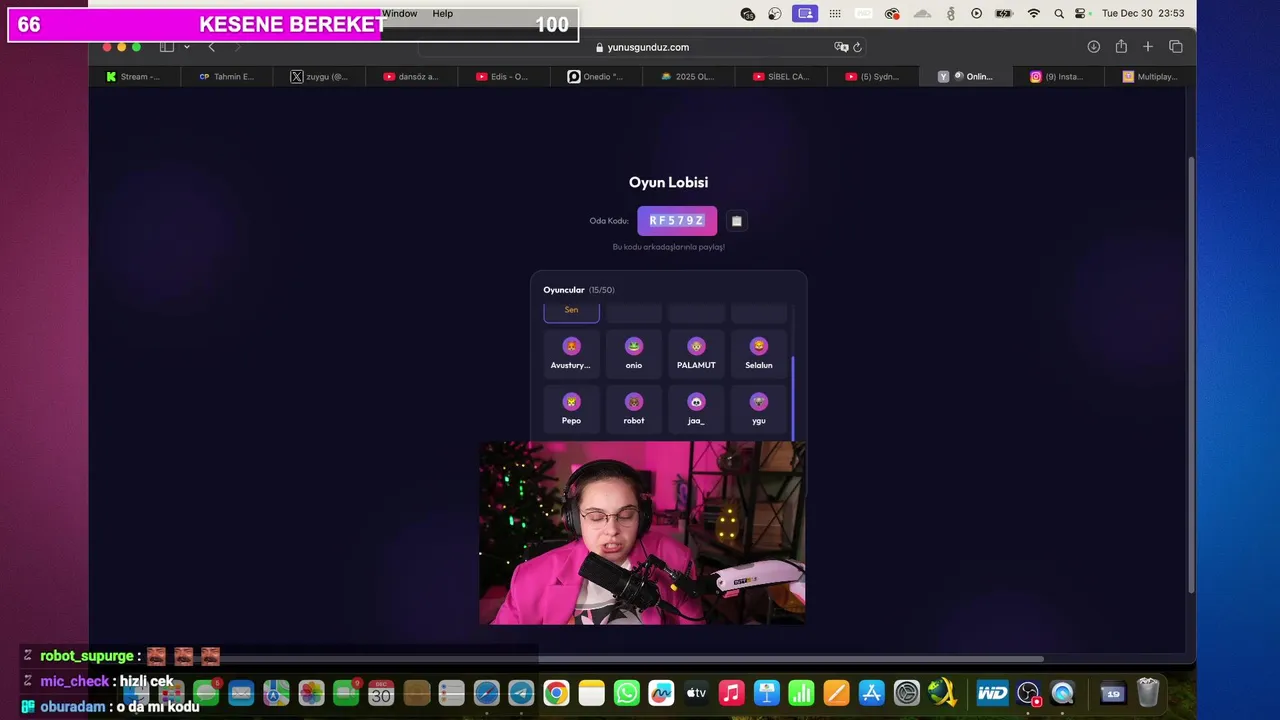This screenshot has height=720, width=1280.
Task: Switch to the 'dansöz a...' YouTube tab
Action: pyautogui.click(x=411, y=77)
